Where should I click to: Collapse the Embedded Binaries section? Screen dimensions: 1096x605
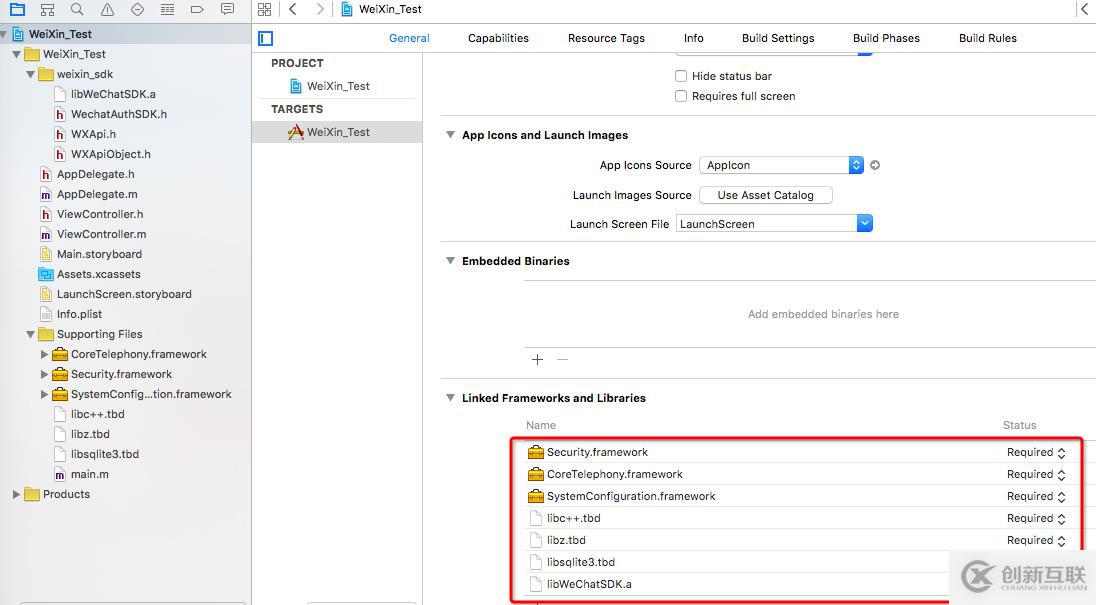451,261
